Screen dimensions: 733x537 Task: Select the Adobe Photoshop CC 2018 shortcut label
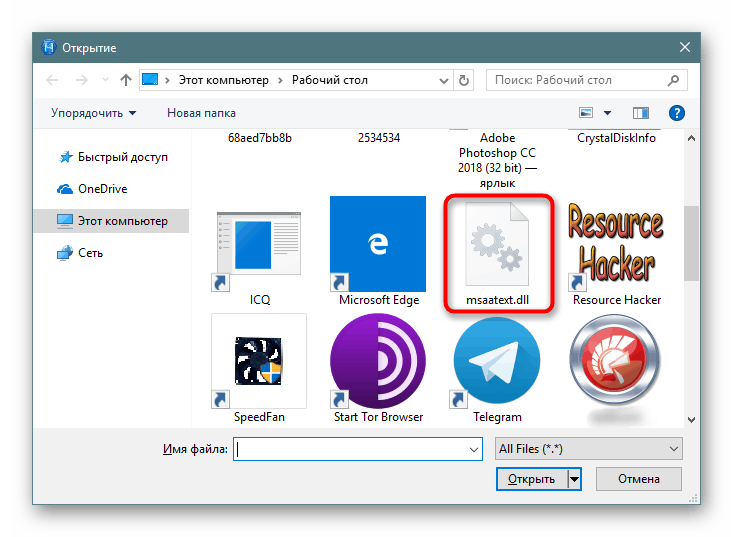[497, 160]
